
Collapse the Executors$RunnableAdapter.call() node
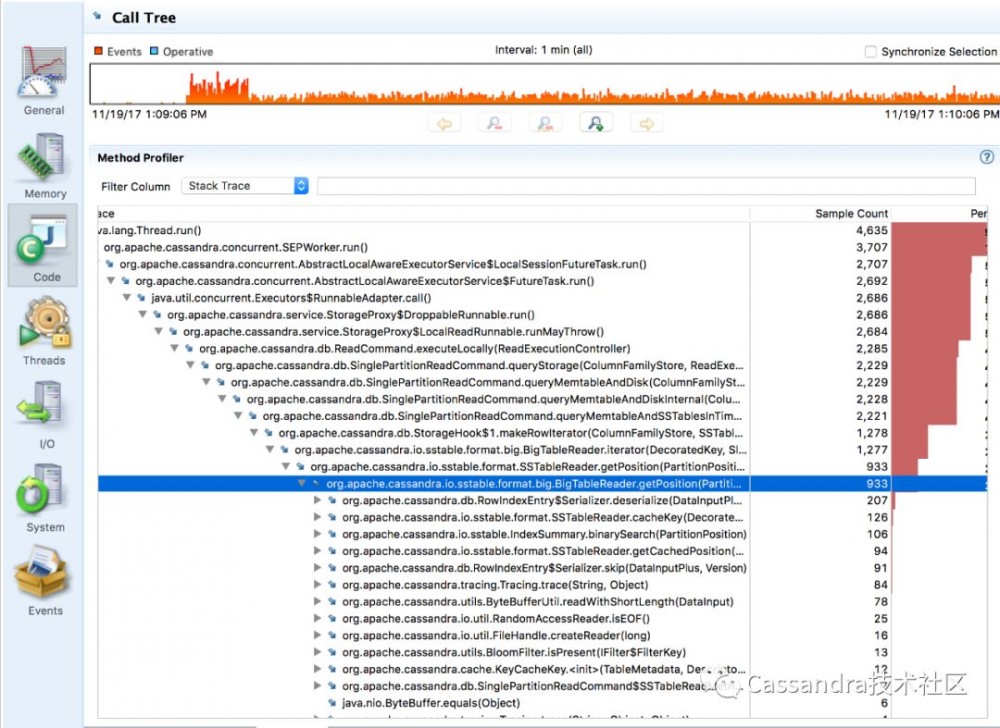(x=127, y=298)
